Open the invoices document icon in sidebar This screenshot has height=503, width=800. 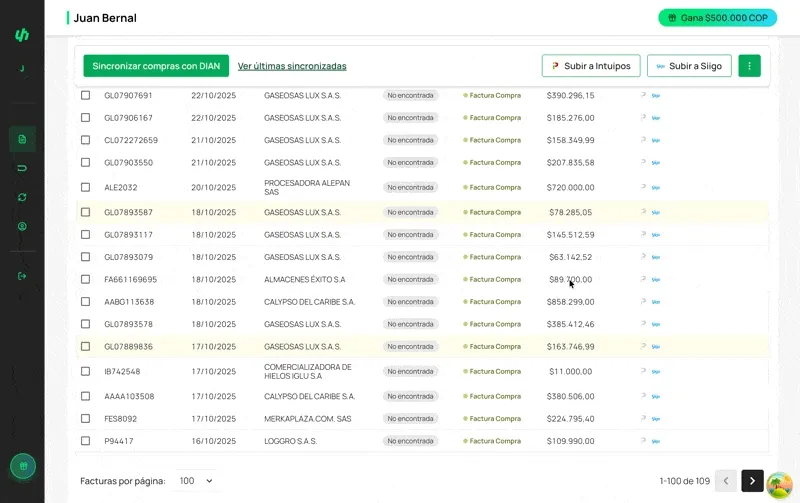[x=22, y=139]
